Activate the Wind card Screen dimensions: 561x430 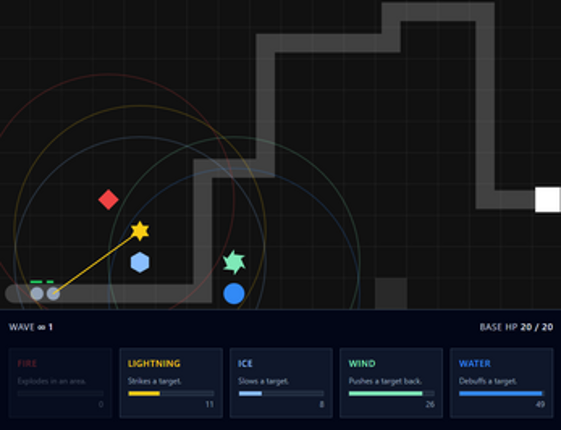pyautogui.click(x=391, y=383)
